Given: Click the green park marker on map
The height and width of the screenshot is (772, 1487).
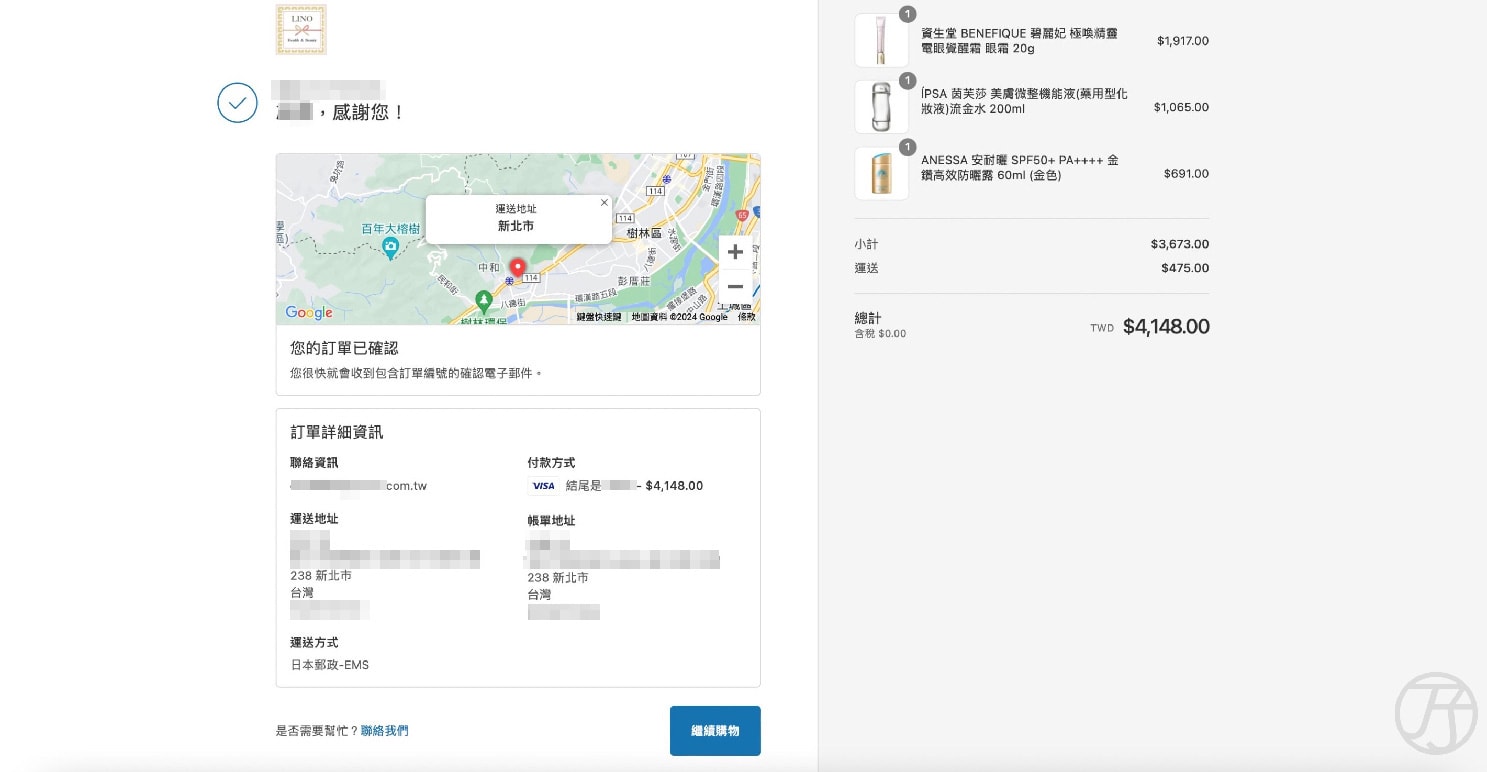Looking at the screenshot, I should pyautogui.click(x=484, y=300).
